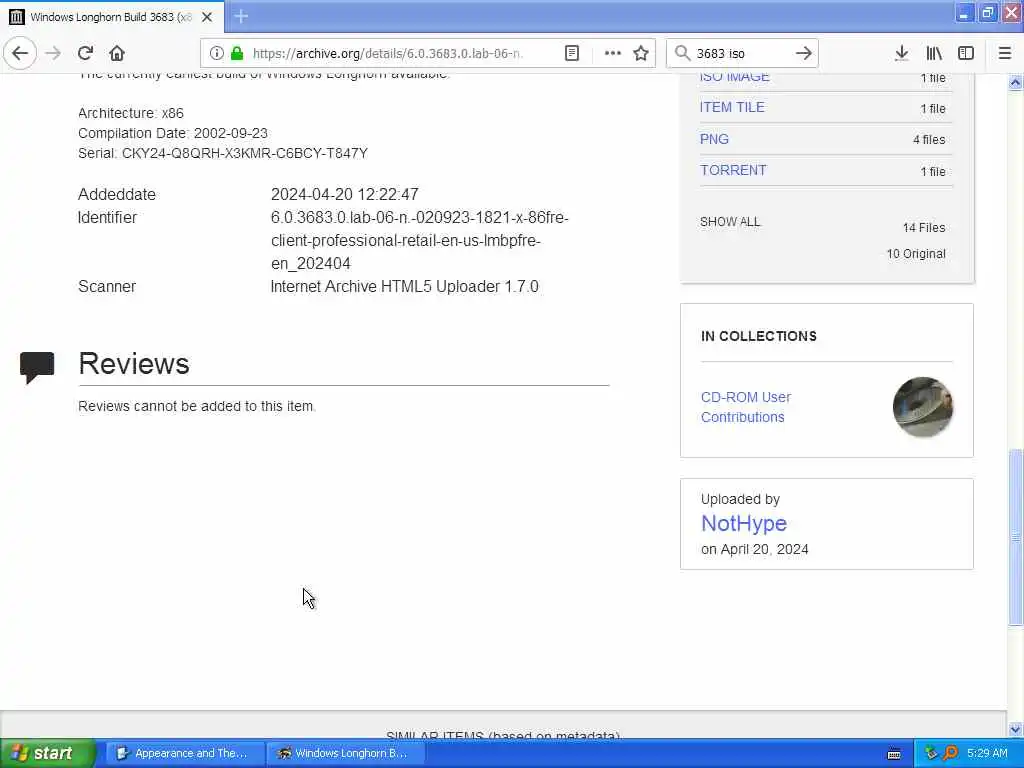Click the green secure-connection padlock
1024x768 pixels.
coord(237,53)
